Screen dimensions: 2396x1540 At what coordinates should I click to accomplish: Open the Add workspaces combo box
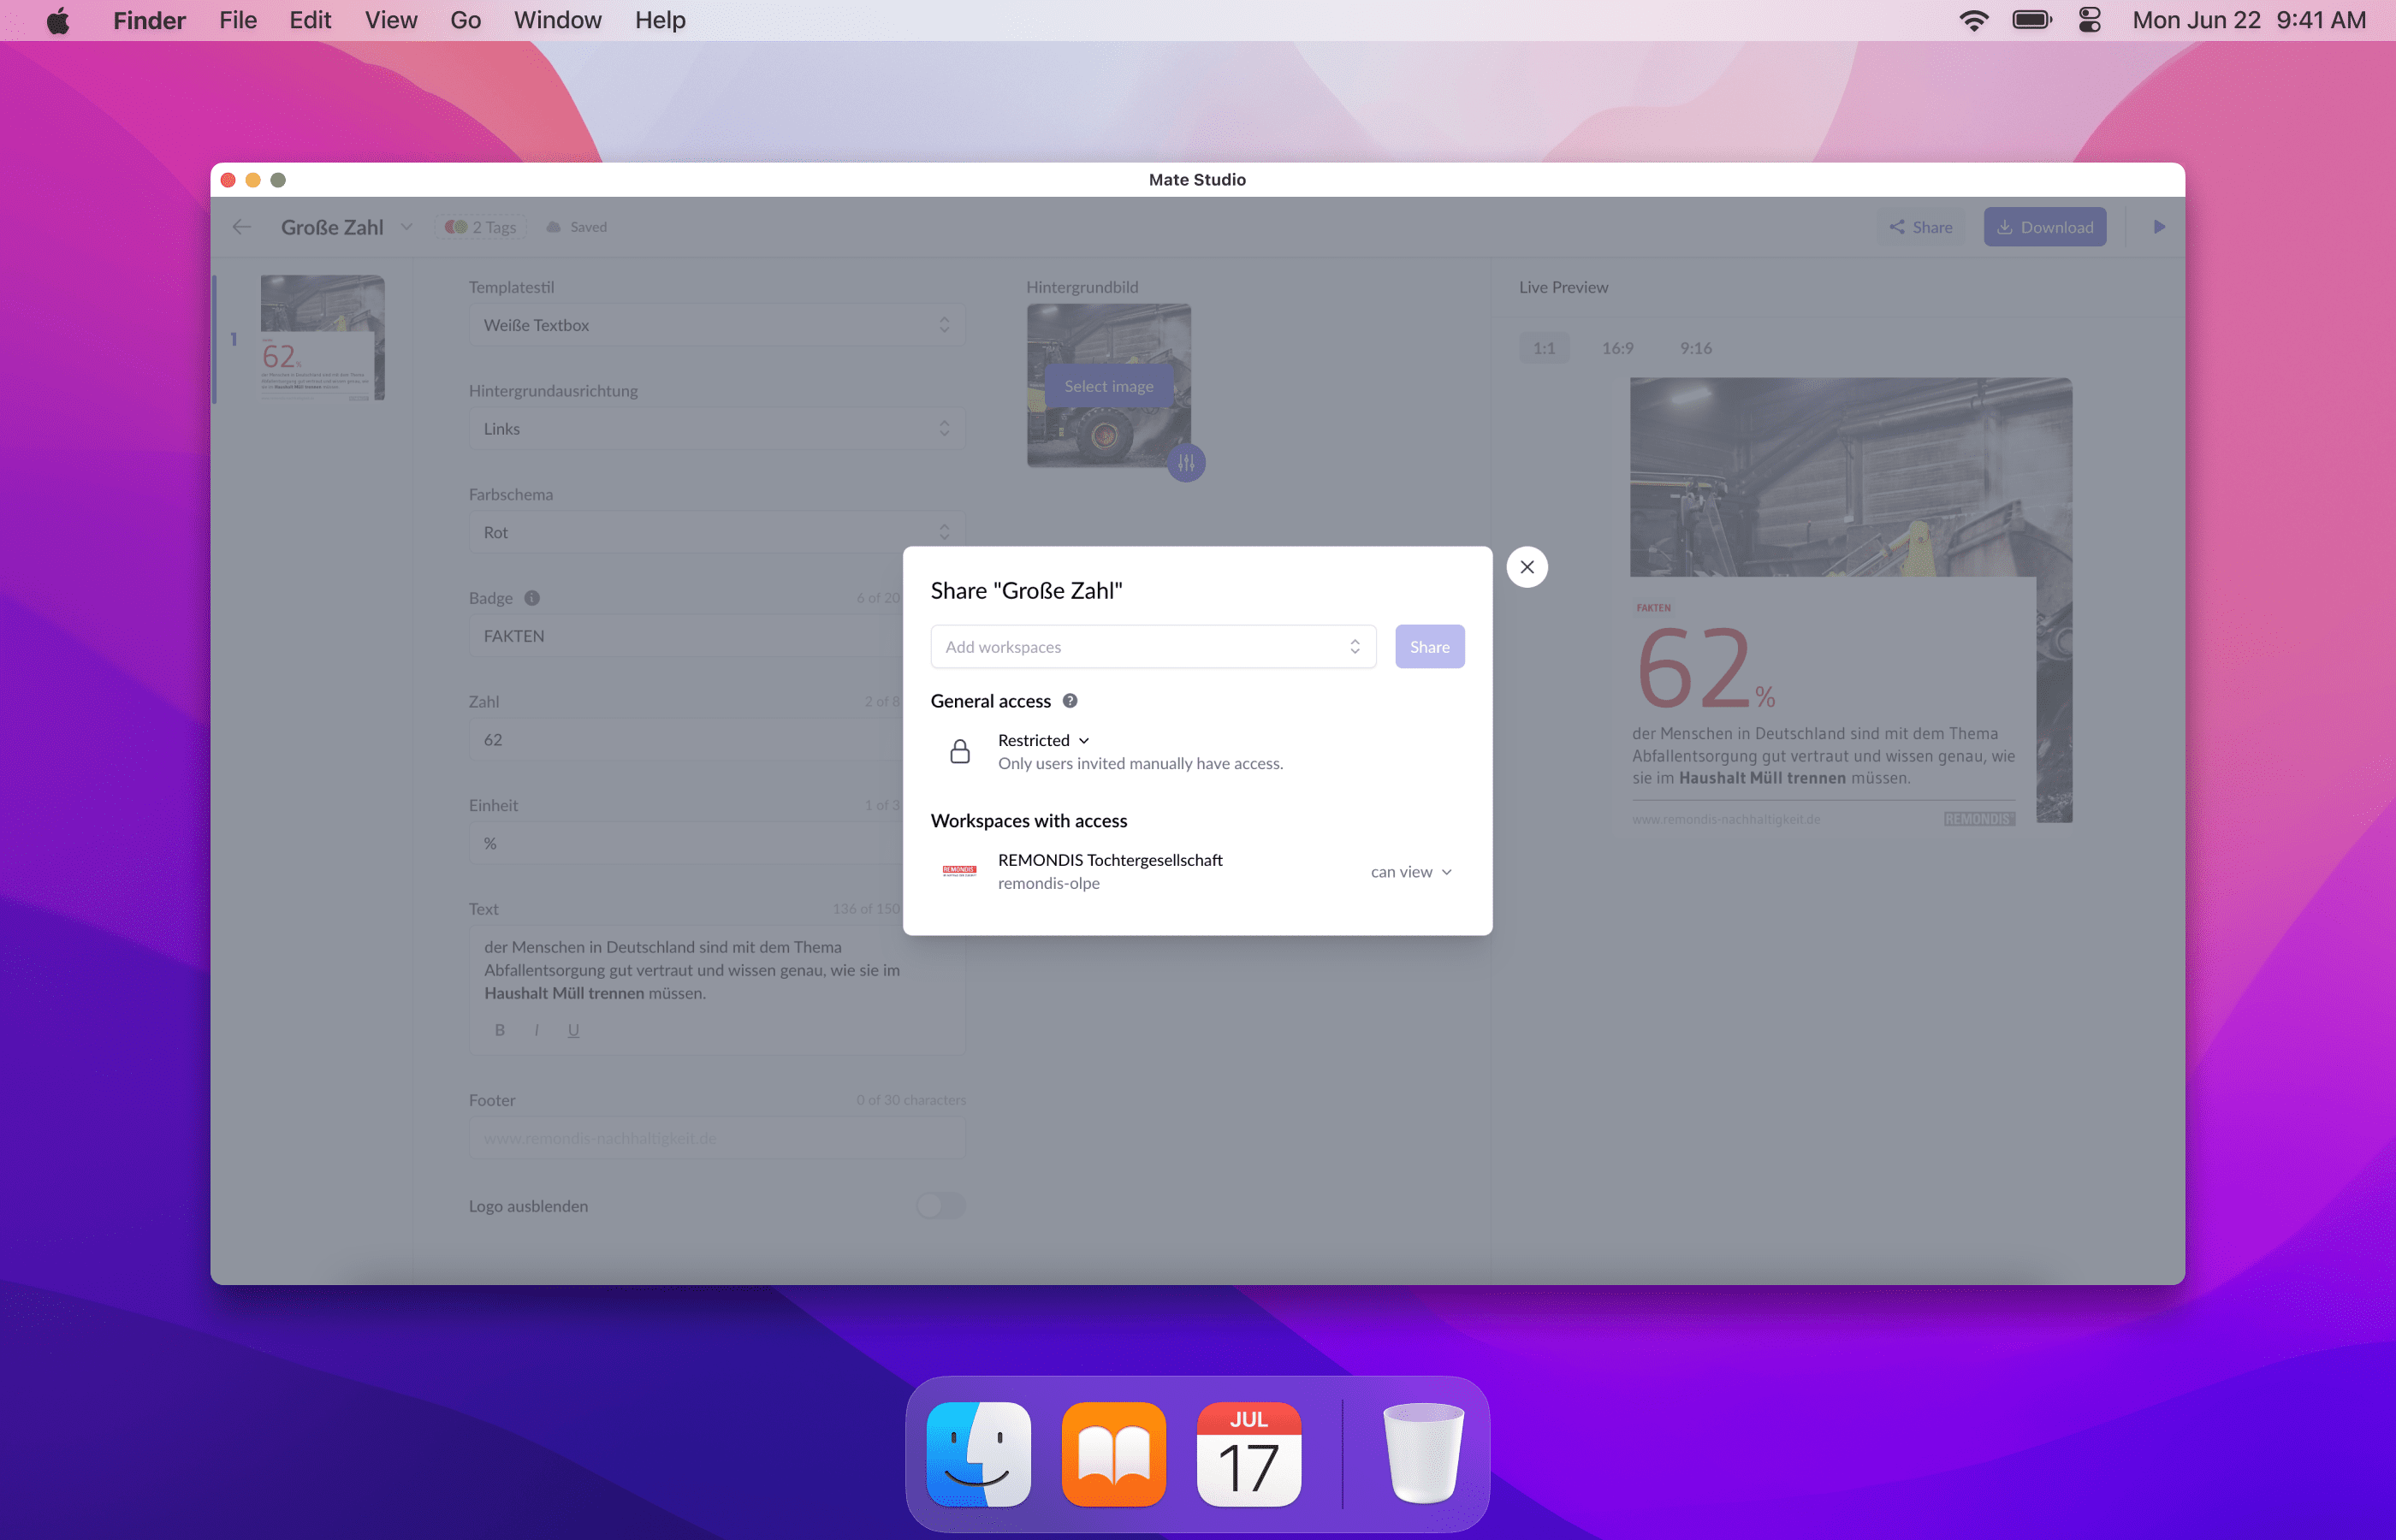click(1153, 647)
